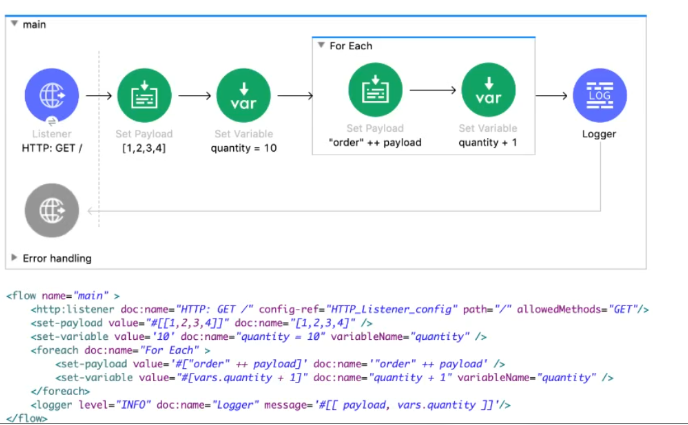This screenshot has height=425, width=688.
Task: Click the "HTTP: GET /" label
Action: pos(51,148)
